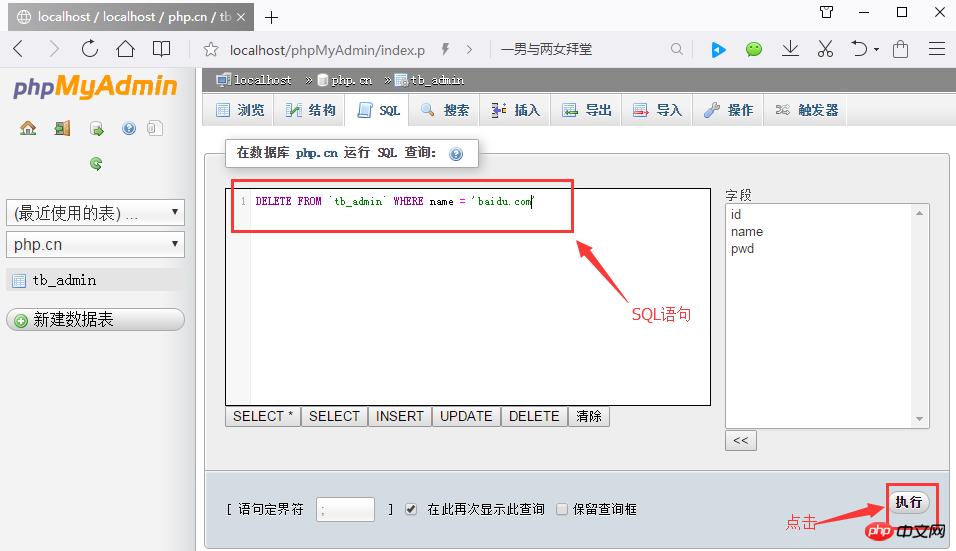956x551 pixels.
Task: Click the UPDATE template button
Action: (x=466, y=416)
